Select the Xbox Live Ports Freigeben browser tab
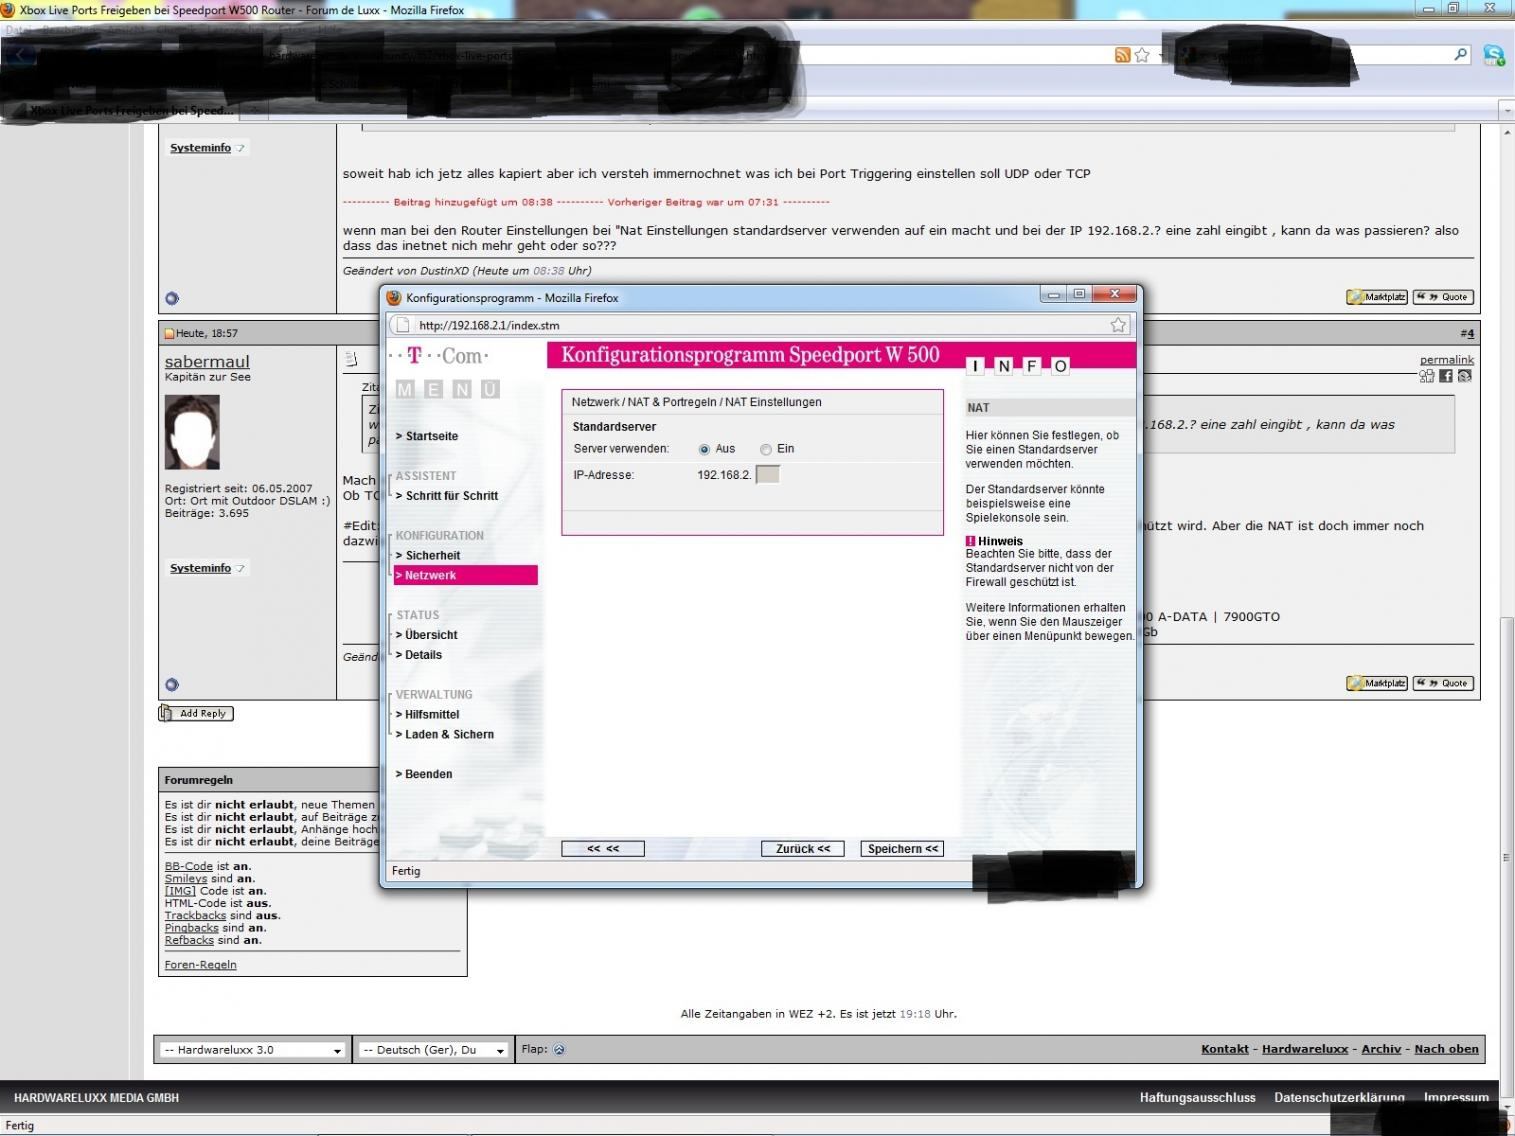 point(132,110)
